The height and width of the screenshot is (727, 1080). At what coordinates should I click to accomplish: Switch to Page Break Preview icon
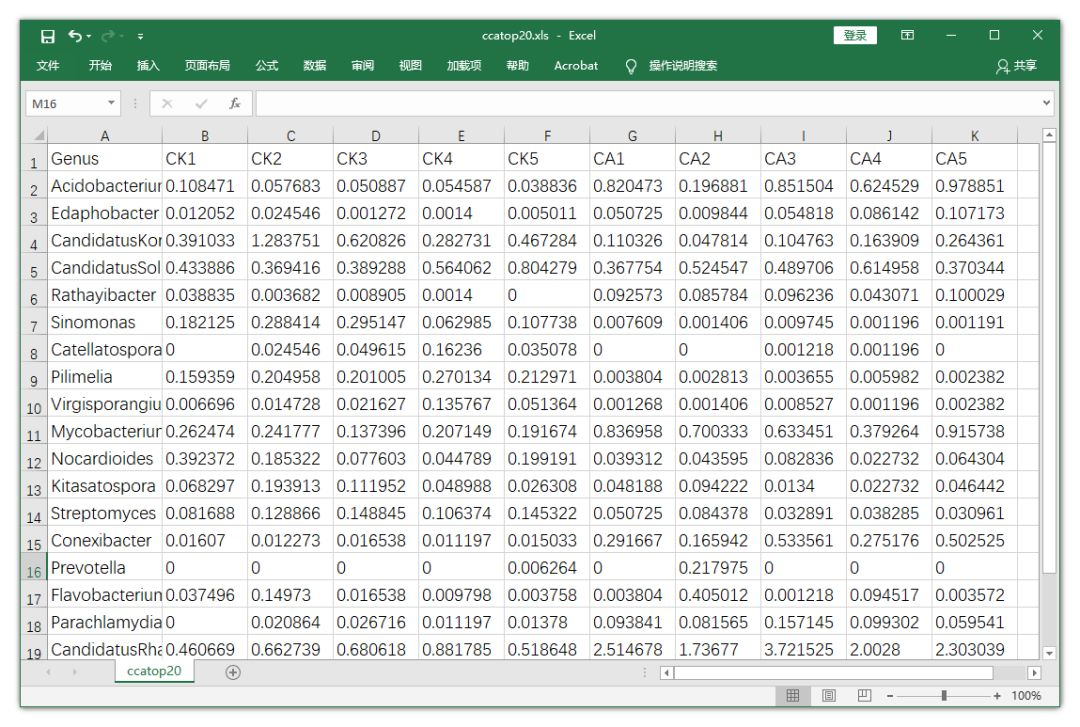[864, 695]
